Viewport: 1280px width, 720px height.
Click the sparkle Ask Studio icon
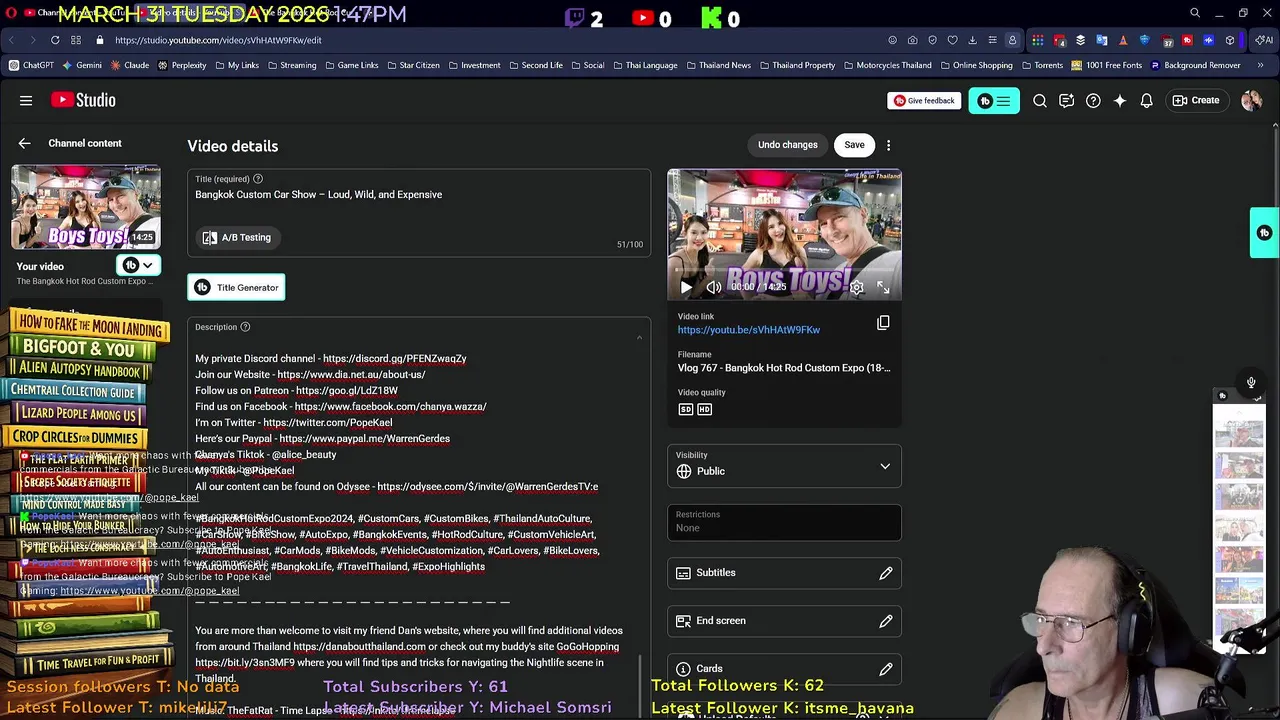(1120, 100)
